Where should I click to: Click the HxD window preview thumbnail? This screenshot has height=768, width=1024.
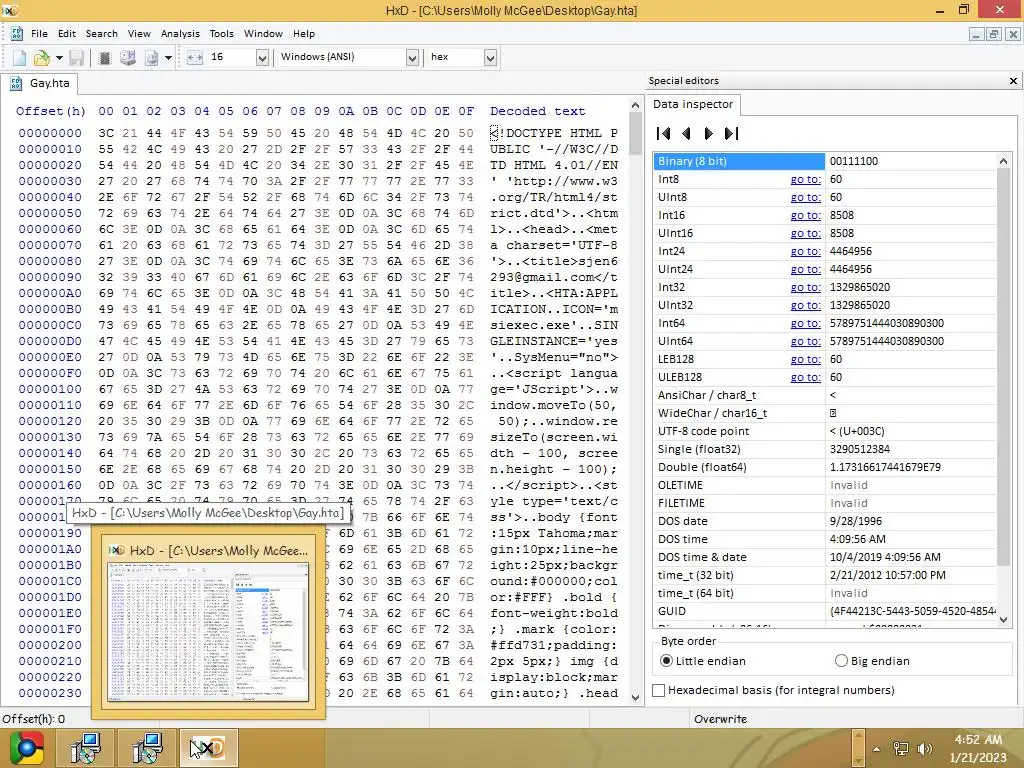coord(208,630)
